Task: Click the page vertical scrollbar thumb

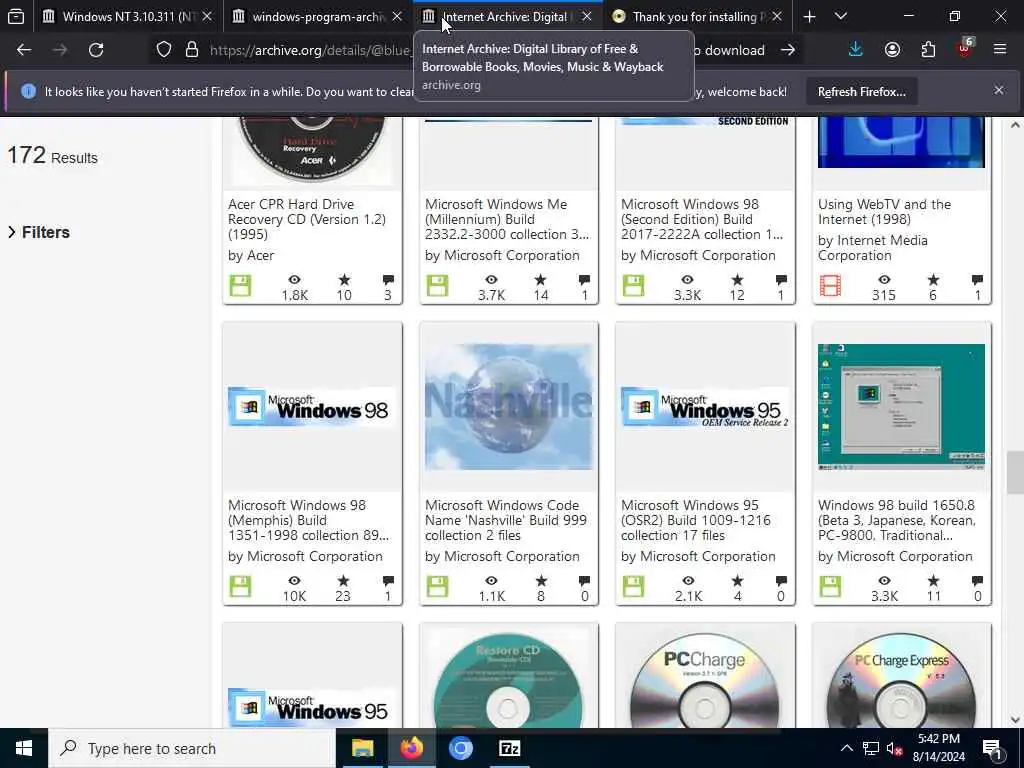Action: pyautogui.click(x=1015, y=472)
